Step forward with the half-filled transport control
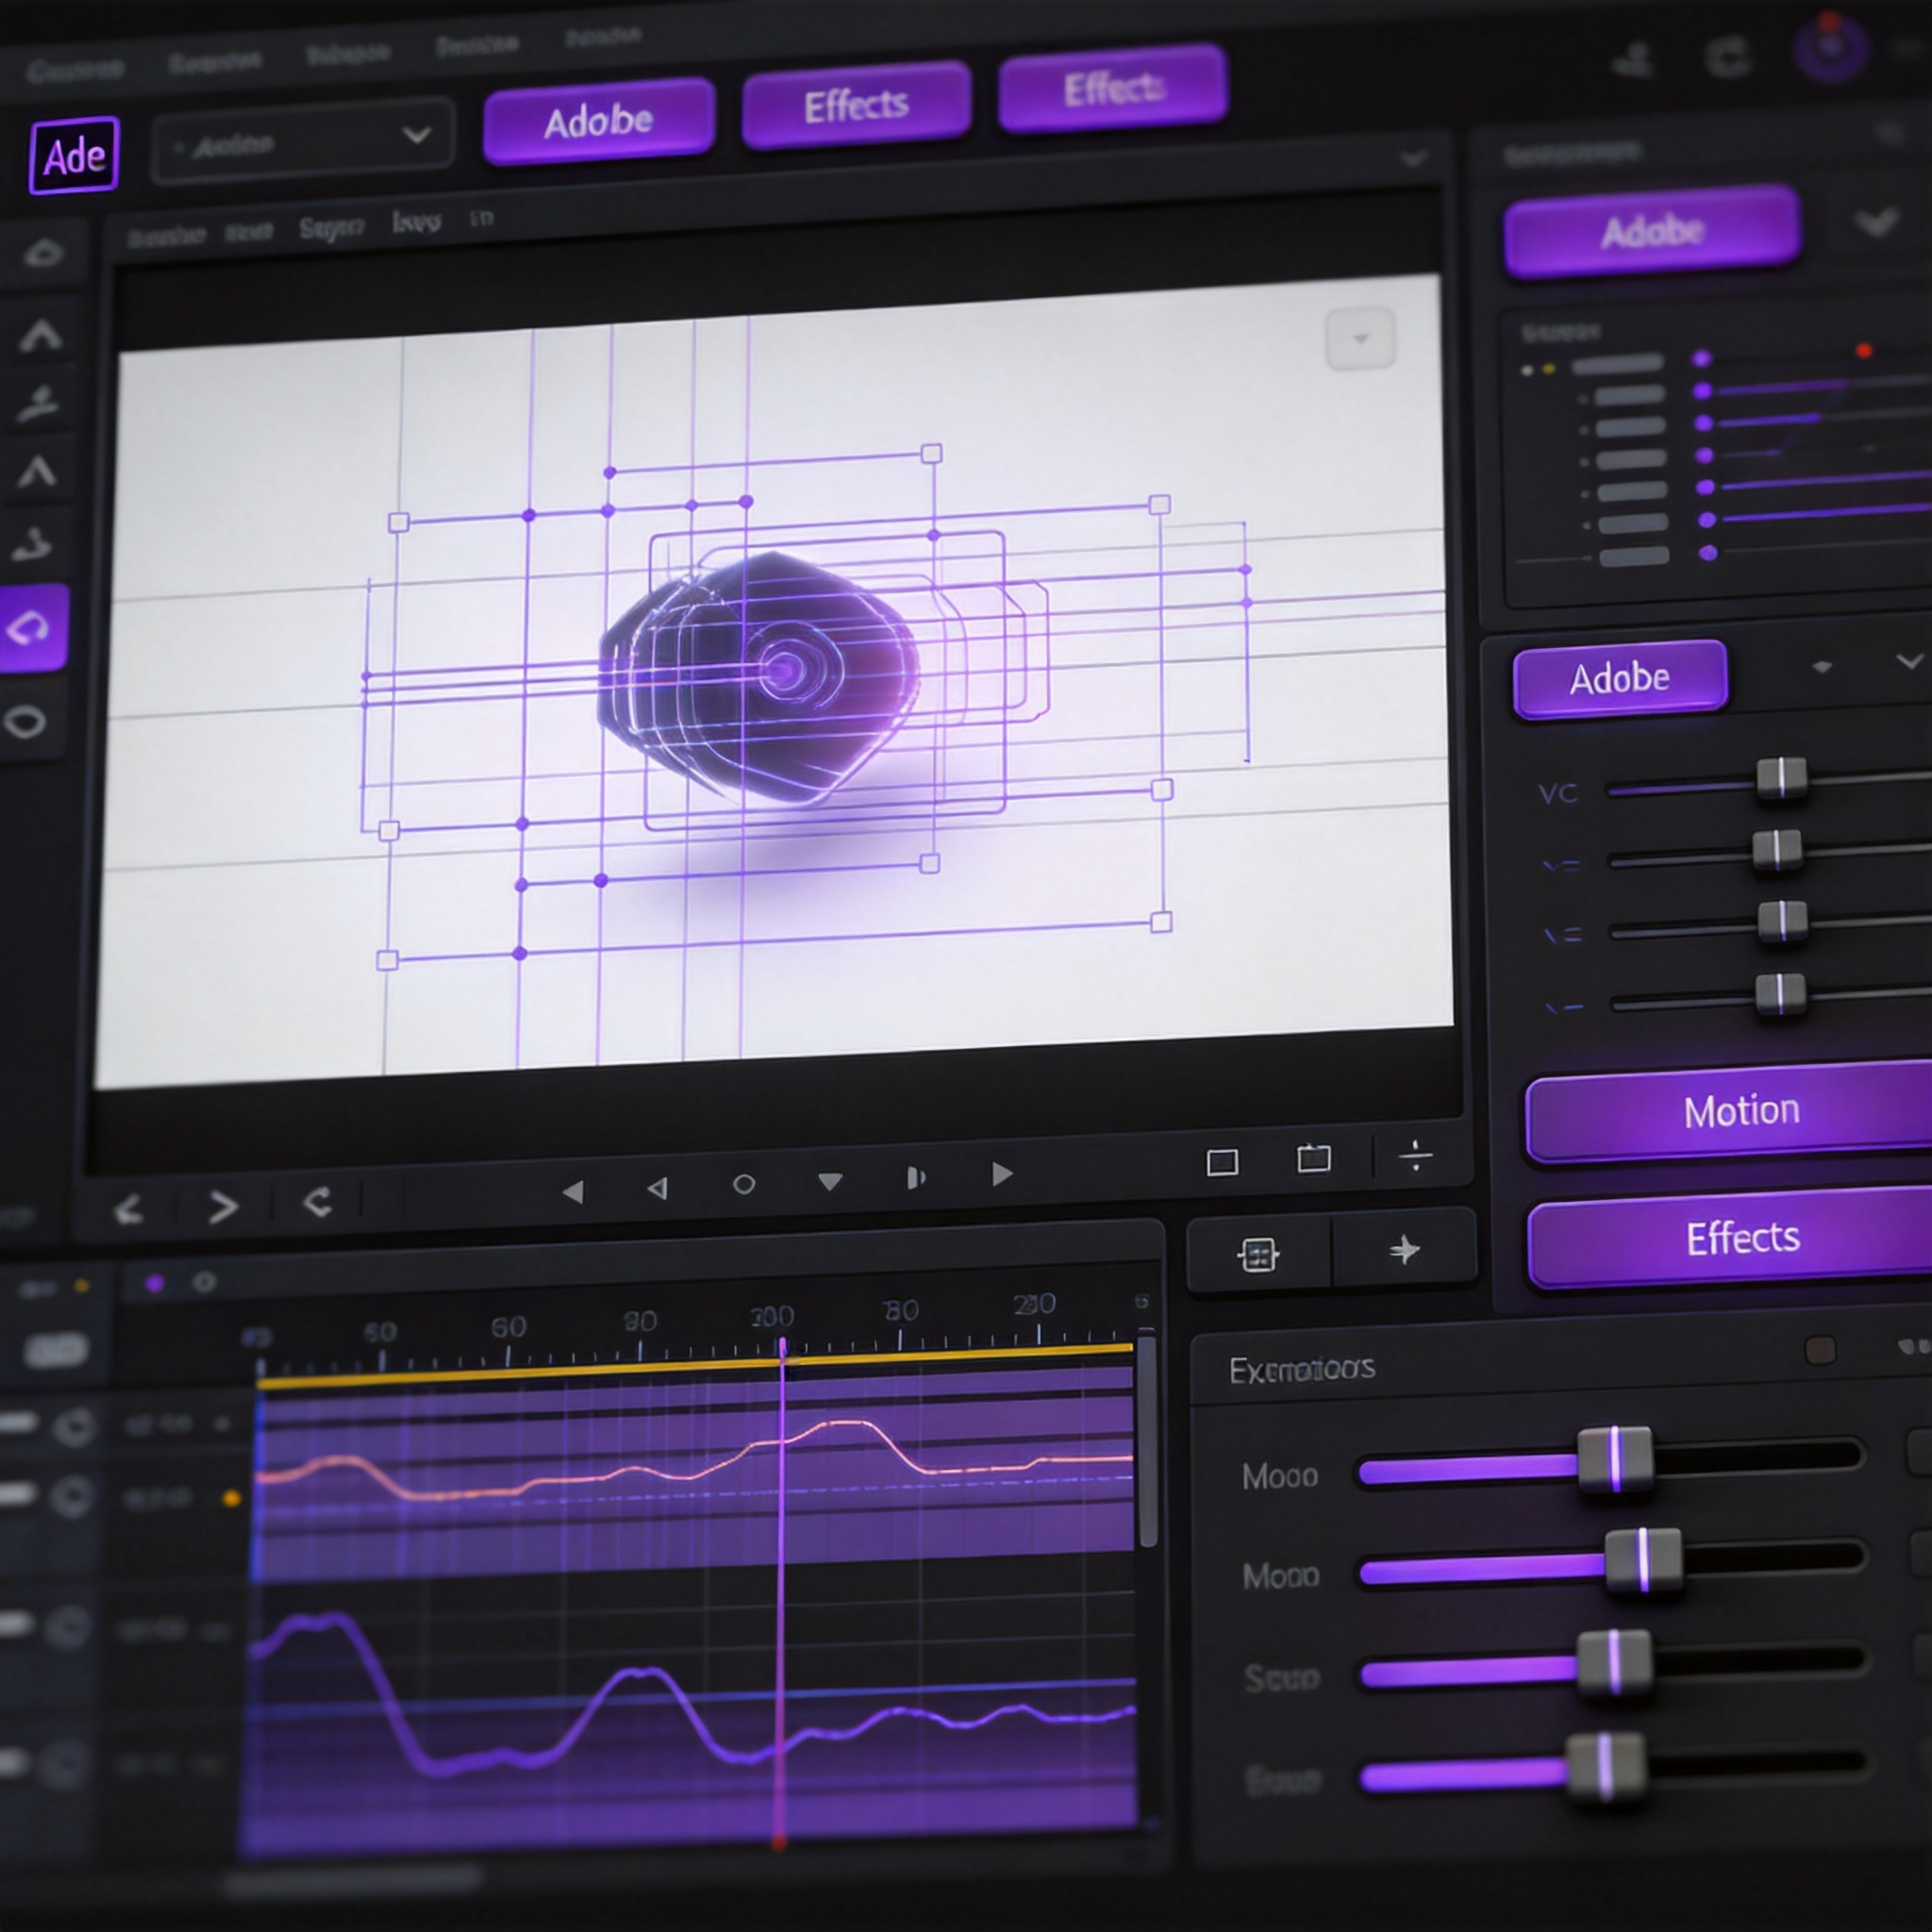This screenshot has width=1932, height=1932. point(915,1178)
